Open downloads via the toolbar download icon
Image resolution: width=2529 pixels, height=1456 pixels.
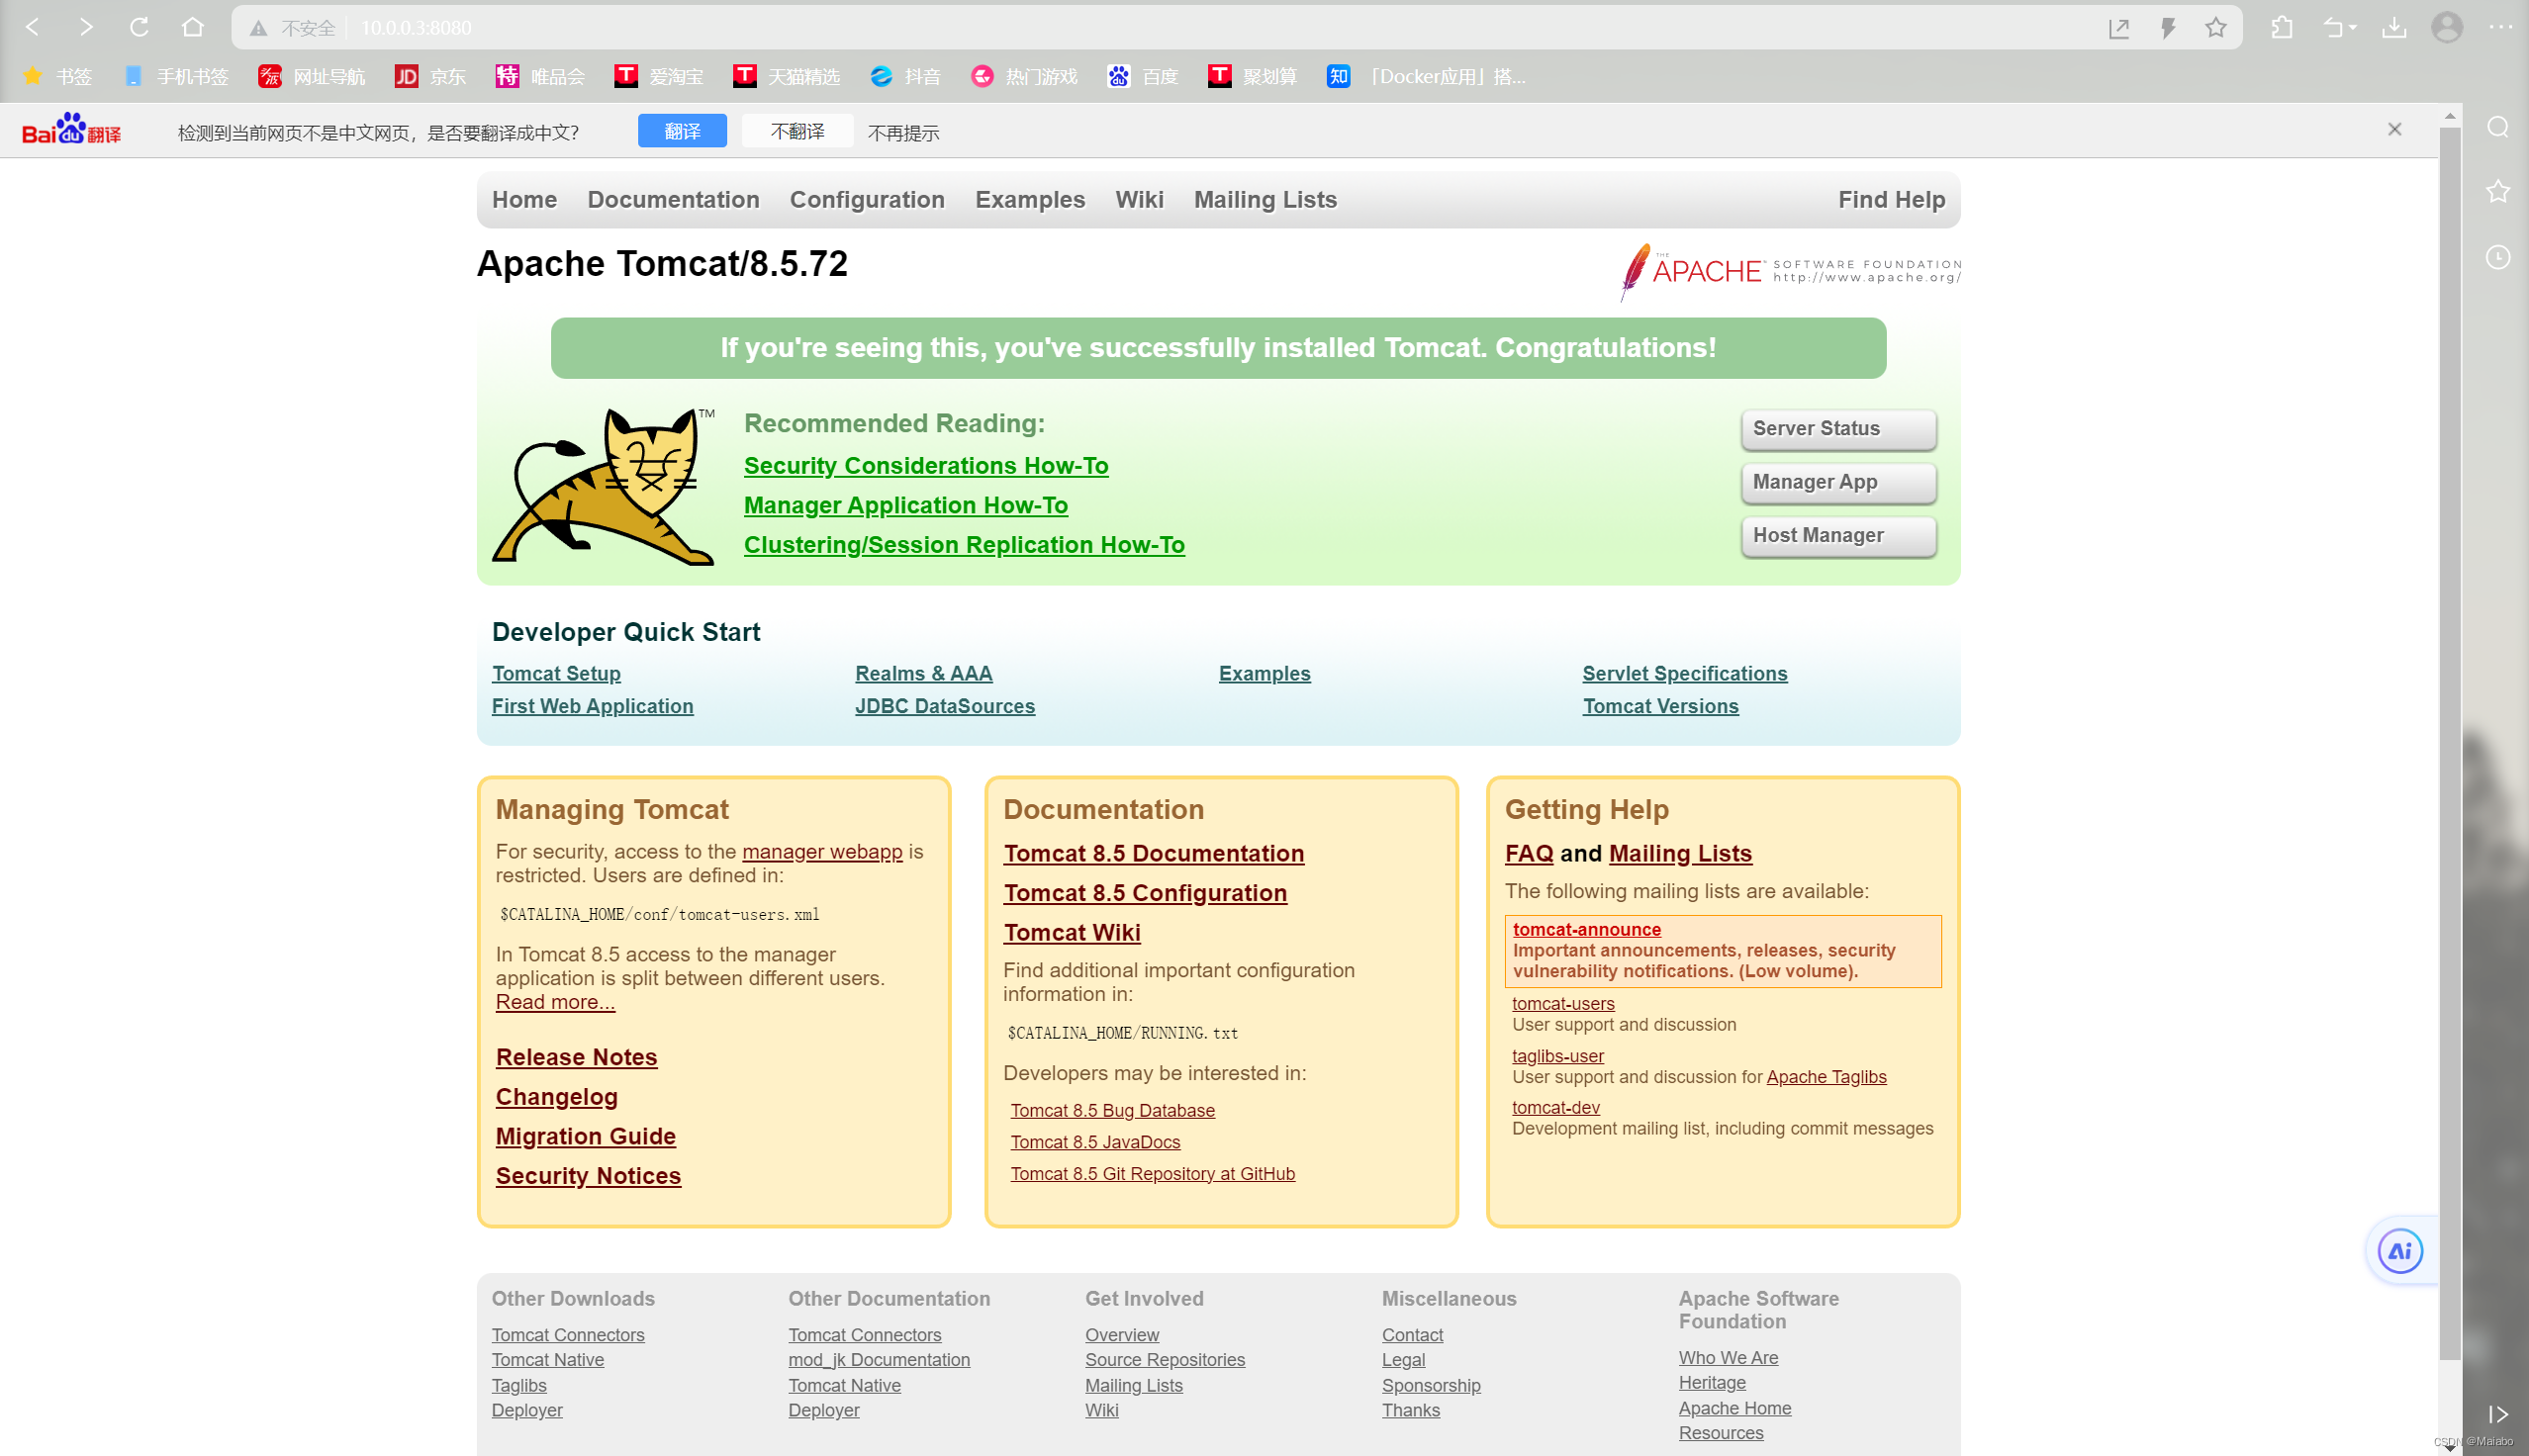click(2393, 27)
